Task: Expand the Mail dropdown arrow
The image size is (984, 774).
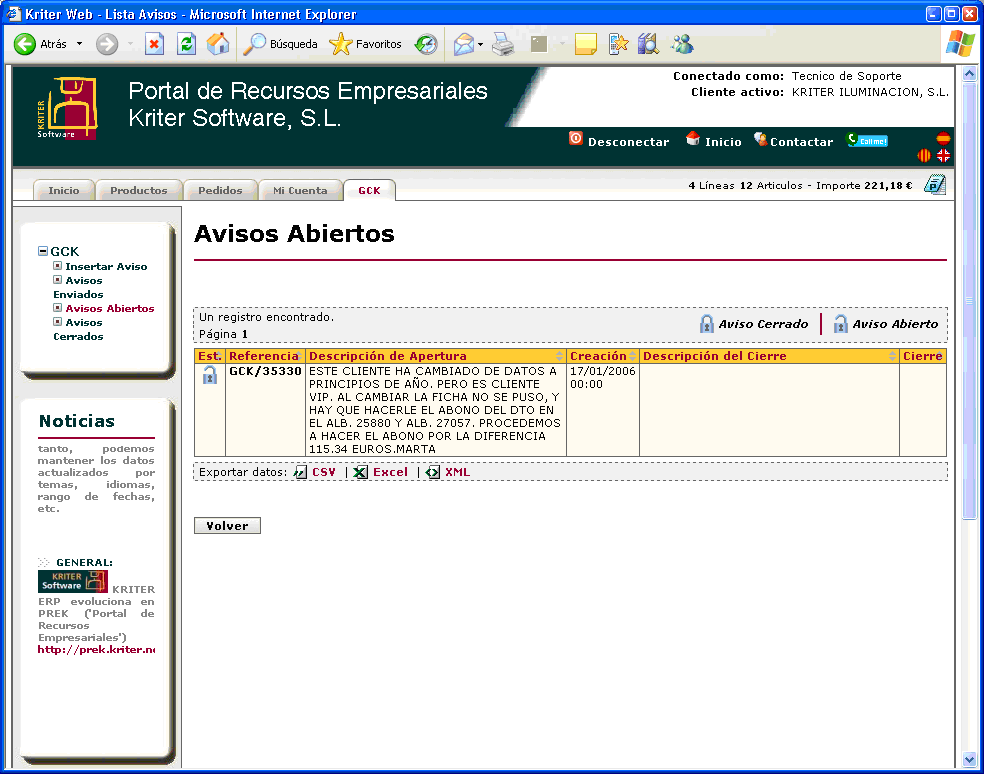Action: click(480, 44)
